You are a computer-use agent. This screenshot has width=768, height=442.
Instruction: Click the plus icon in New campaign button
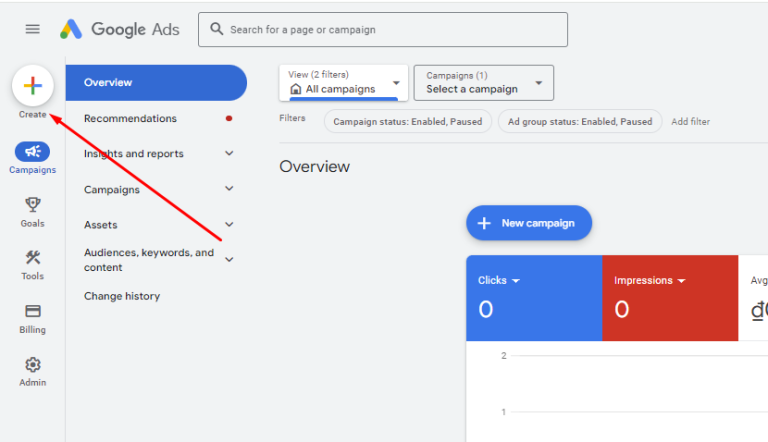tap(484, 223)
